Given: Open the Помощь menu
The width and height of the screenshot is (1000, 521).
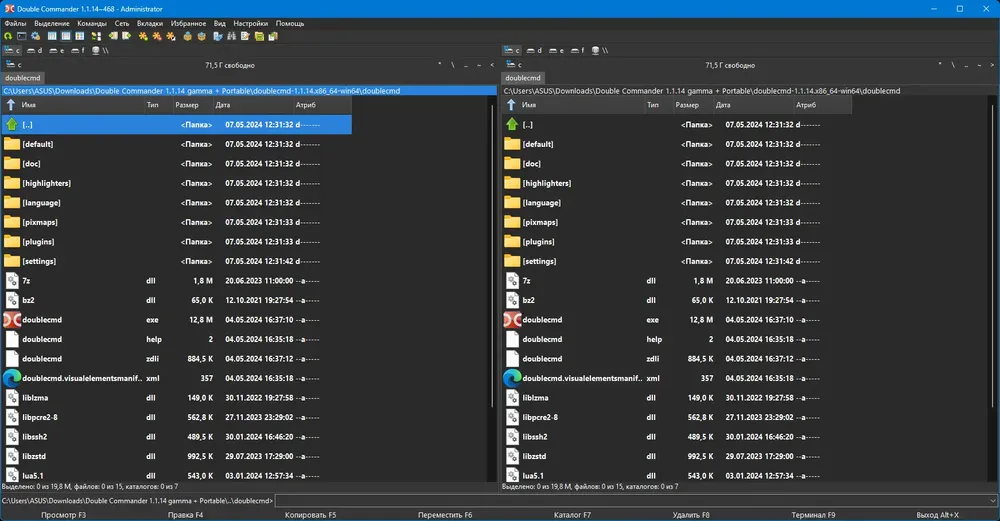Looking at the screenshot, I should click(x=290, y=23).
